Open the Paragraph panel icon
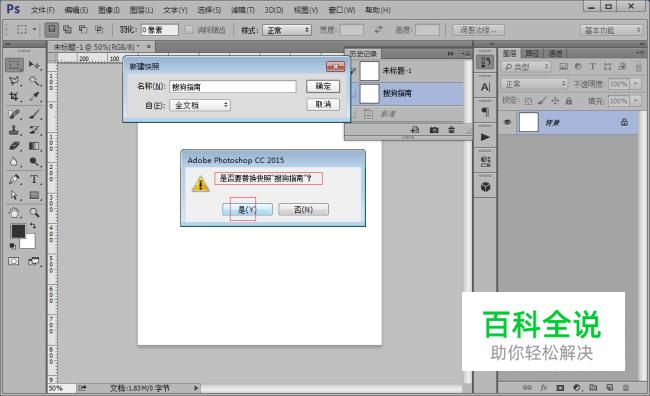 point(485,112)
